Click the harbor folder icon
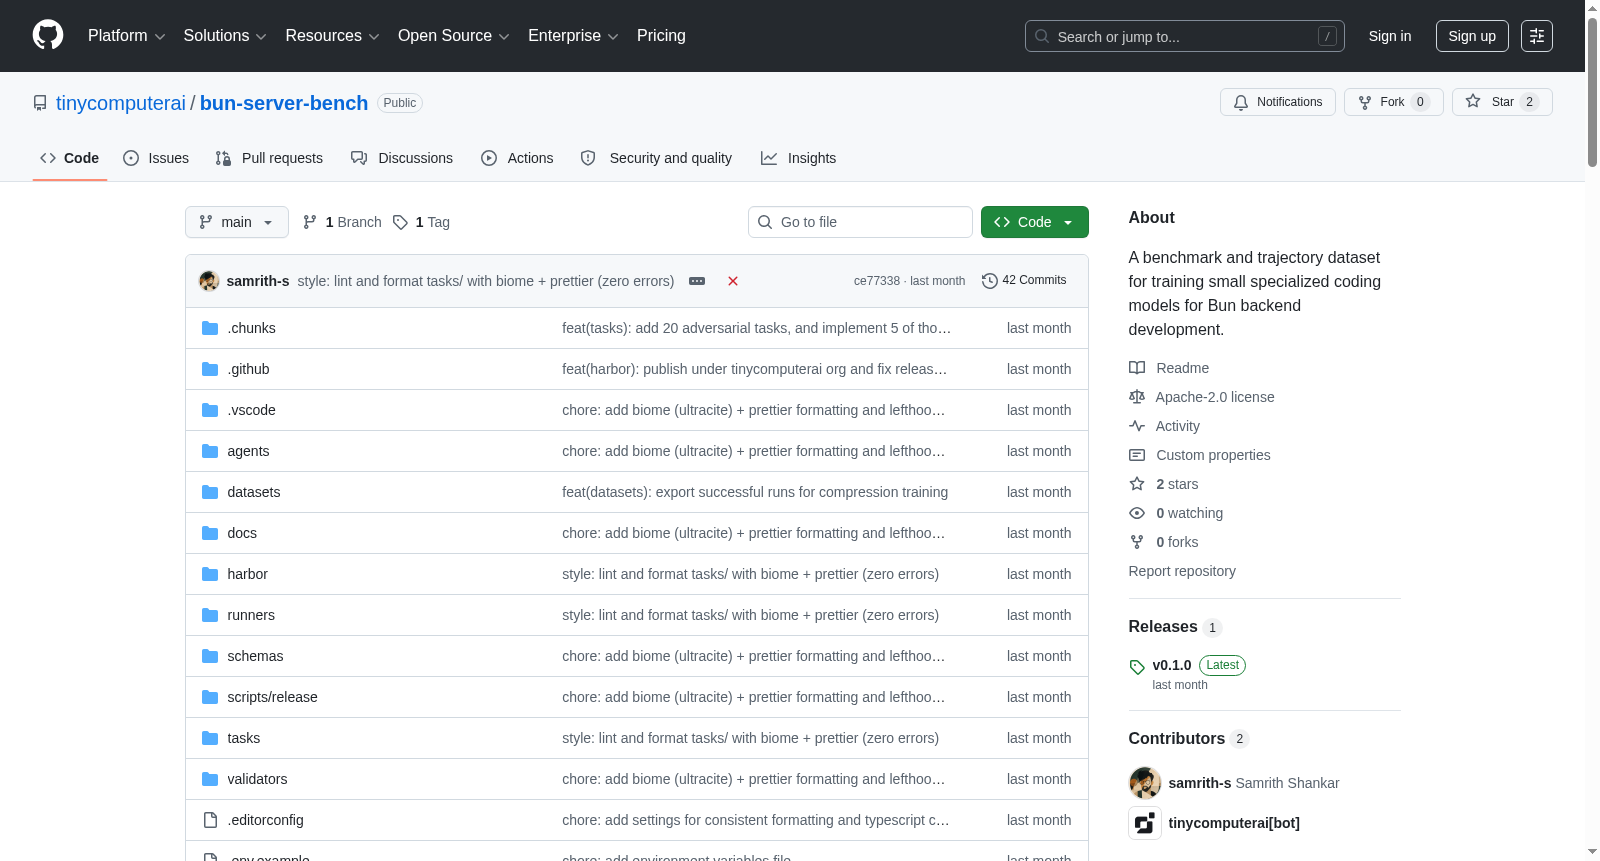Image resolution: width=1600 pixels, height=861 pixels. pyautogui.click(x=210, y=574)
